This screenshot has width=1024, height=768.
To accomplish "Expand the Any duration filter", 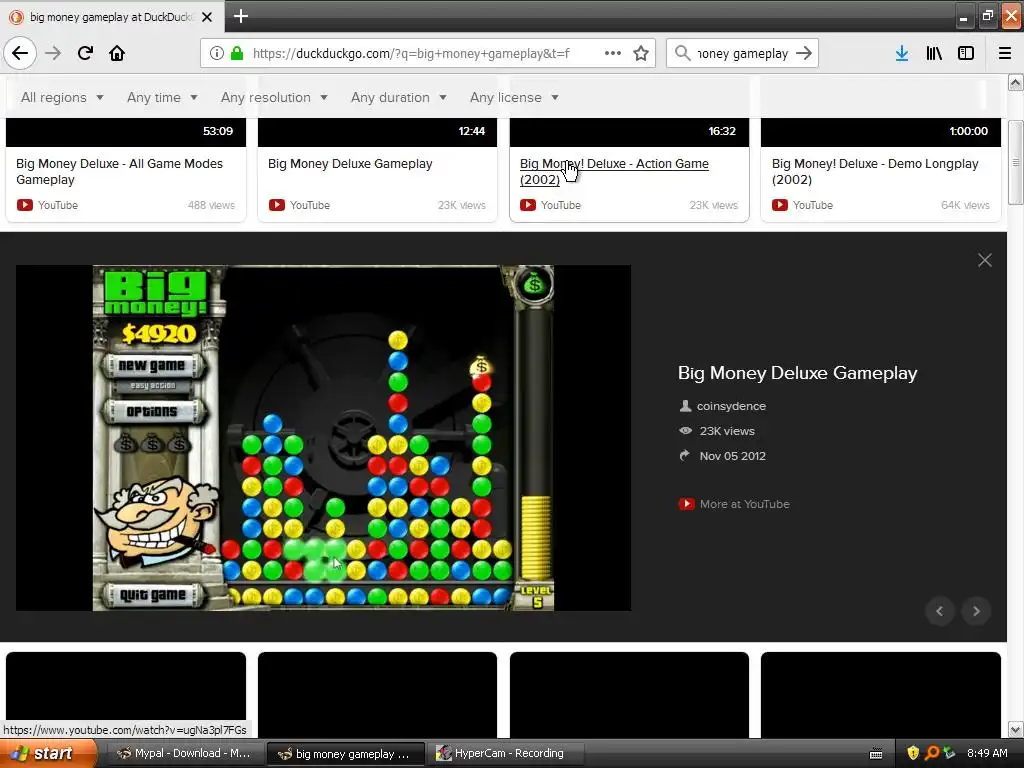I will (x=398, y=97).
